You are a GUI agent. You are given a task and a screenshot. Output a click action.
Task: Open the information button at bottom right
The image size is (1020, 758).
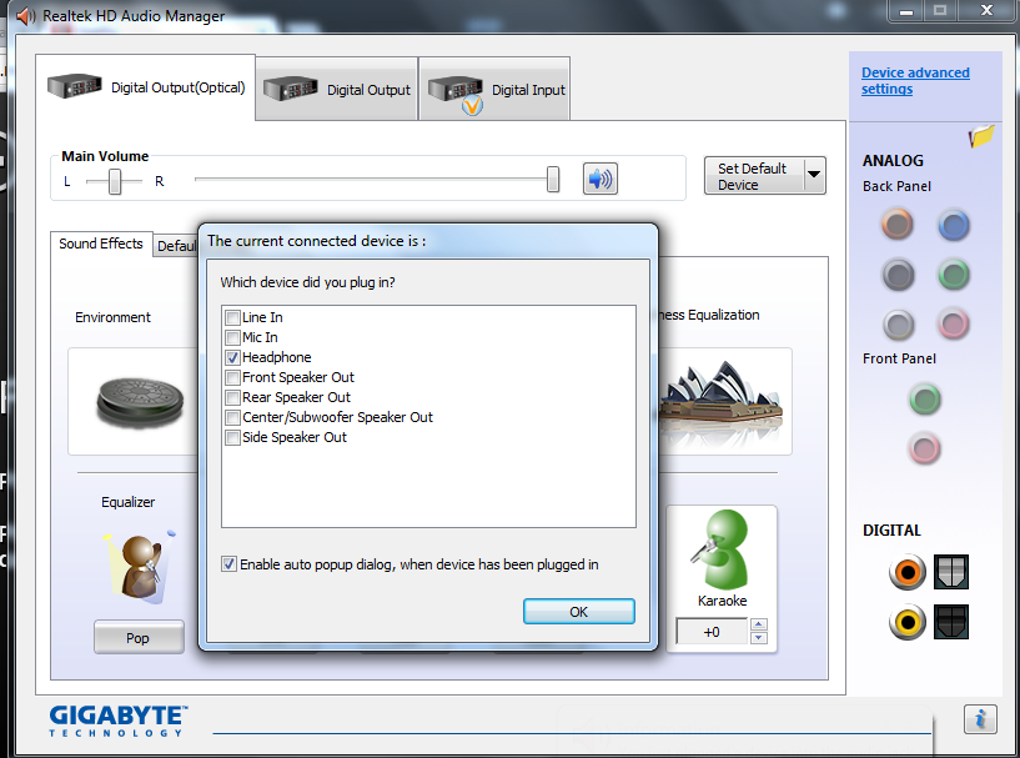click(x=980, y=719)
